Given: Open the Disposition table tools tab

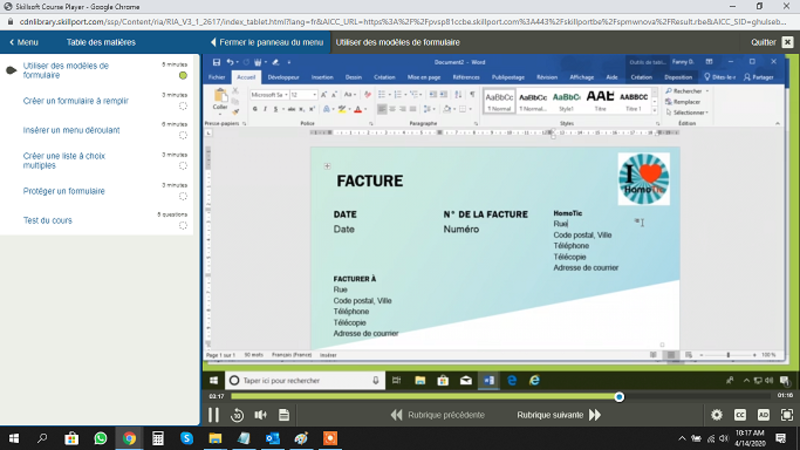Looking at the screenshot, I should [678, 78].
